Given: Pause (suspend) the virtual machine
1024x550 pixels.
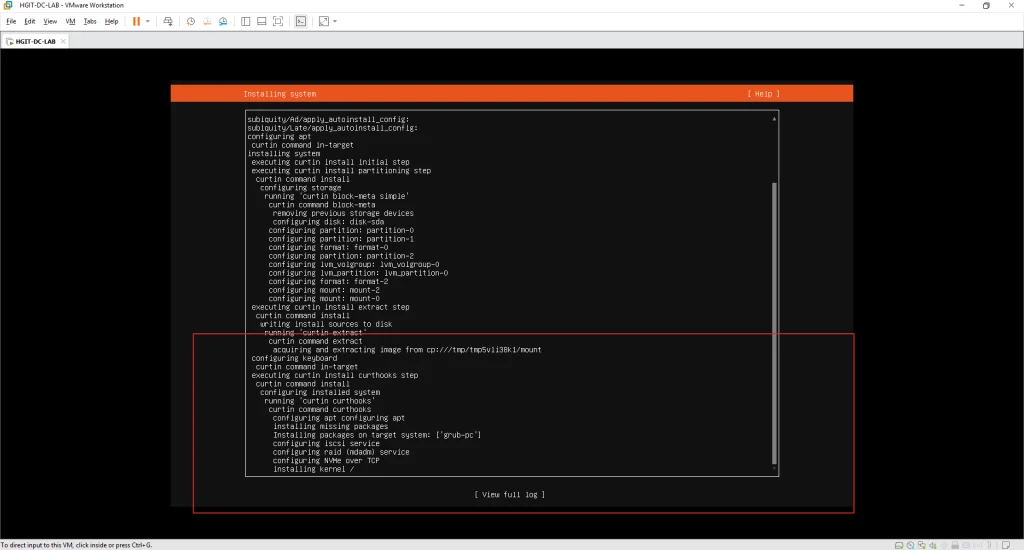Looking at the screenshot, I should pyautogui.click(x=136, y=22).
